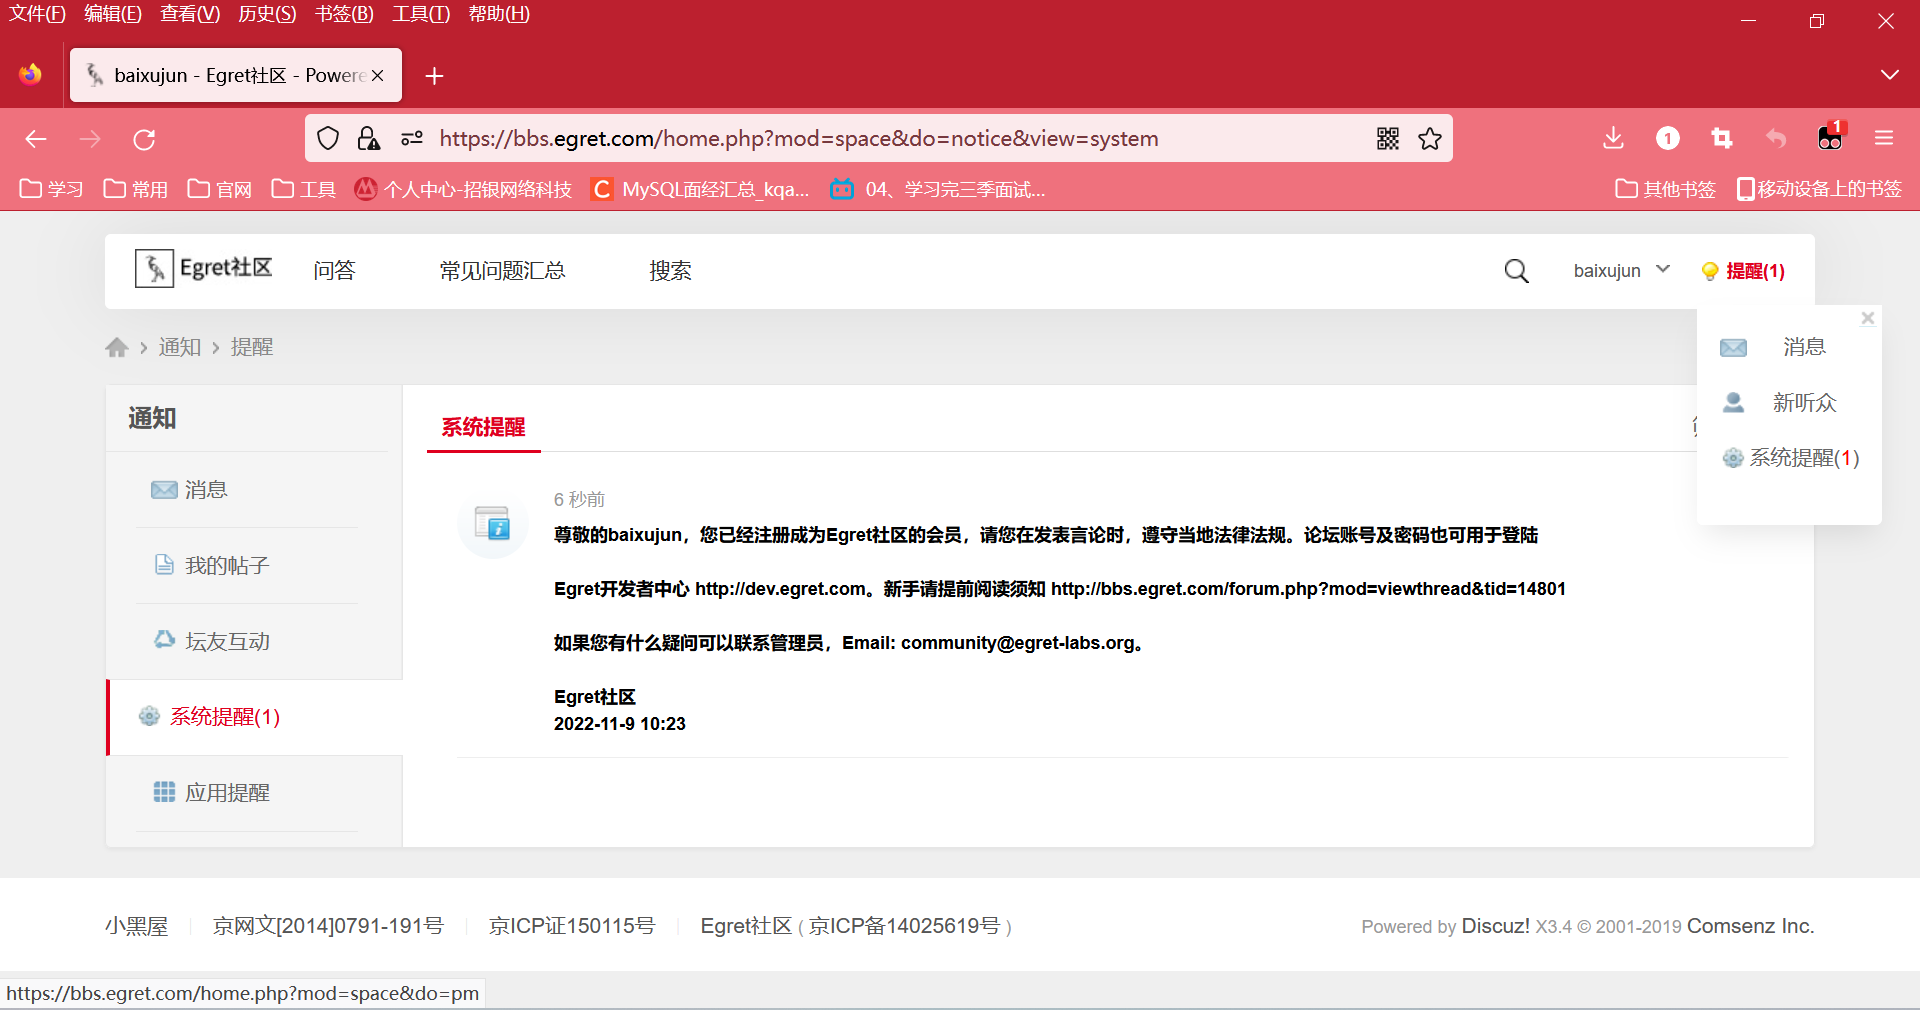
Task: Open 个人中心-招银网络科技 bookmark
Action: (x=464, y=189)
